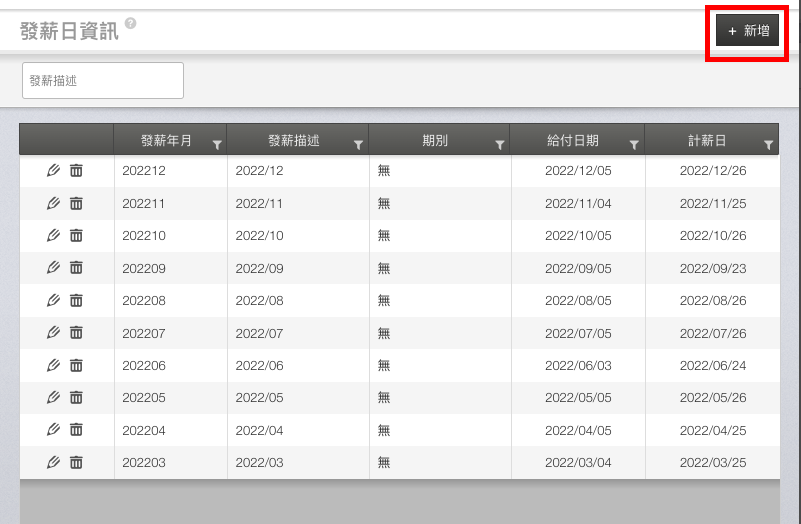
Task: Select description cell 2022/05
Action: pyautogui.click(x=260, y=397)
